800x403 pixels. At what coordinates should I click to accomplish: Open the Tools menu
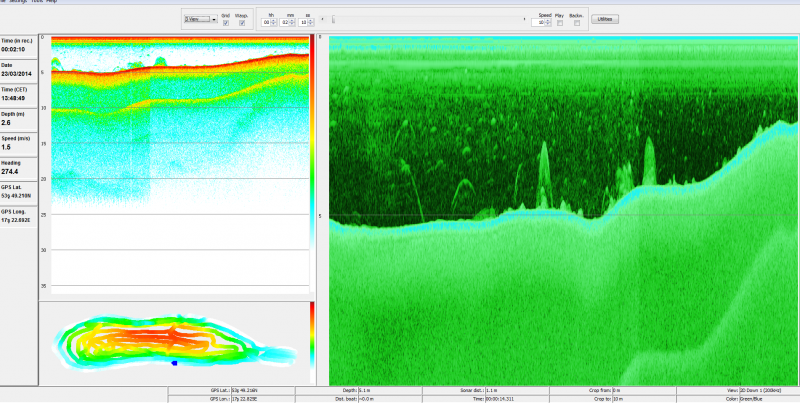pyautogui.click(x=37, y=2)
